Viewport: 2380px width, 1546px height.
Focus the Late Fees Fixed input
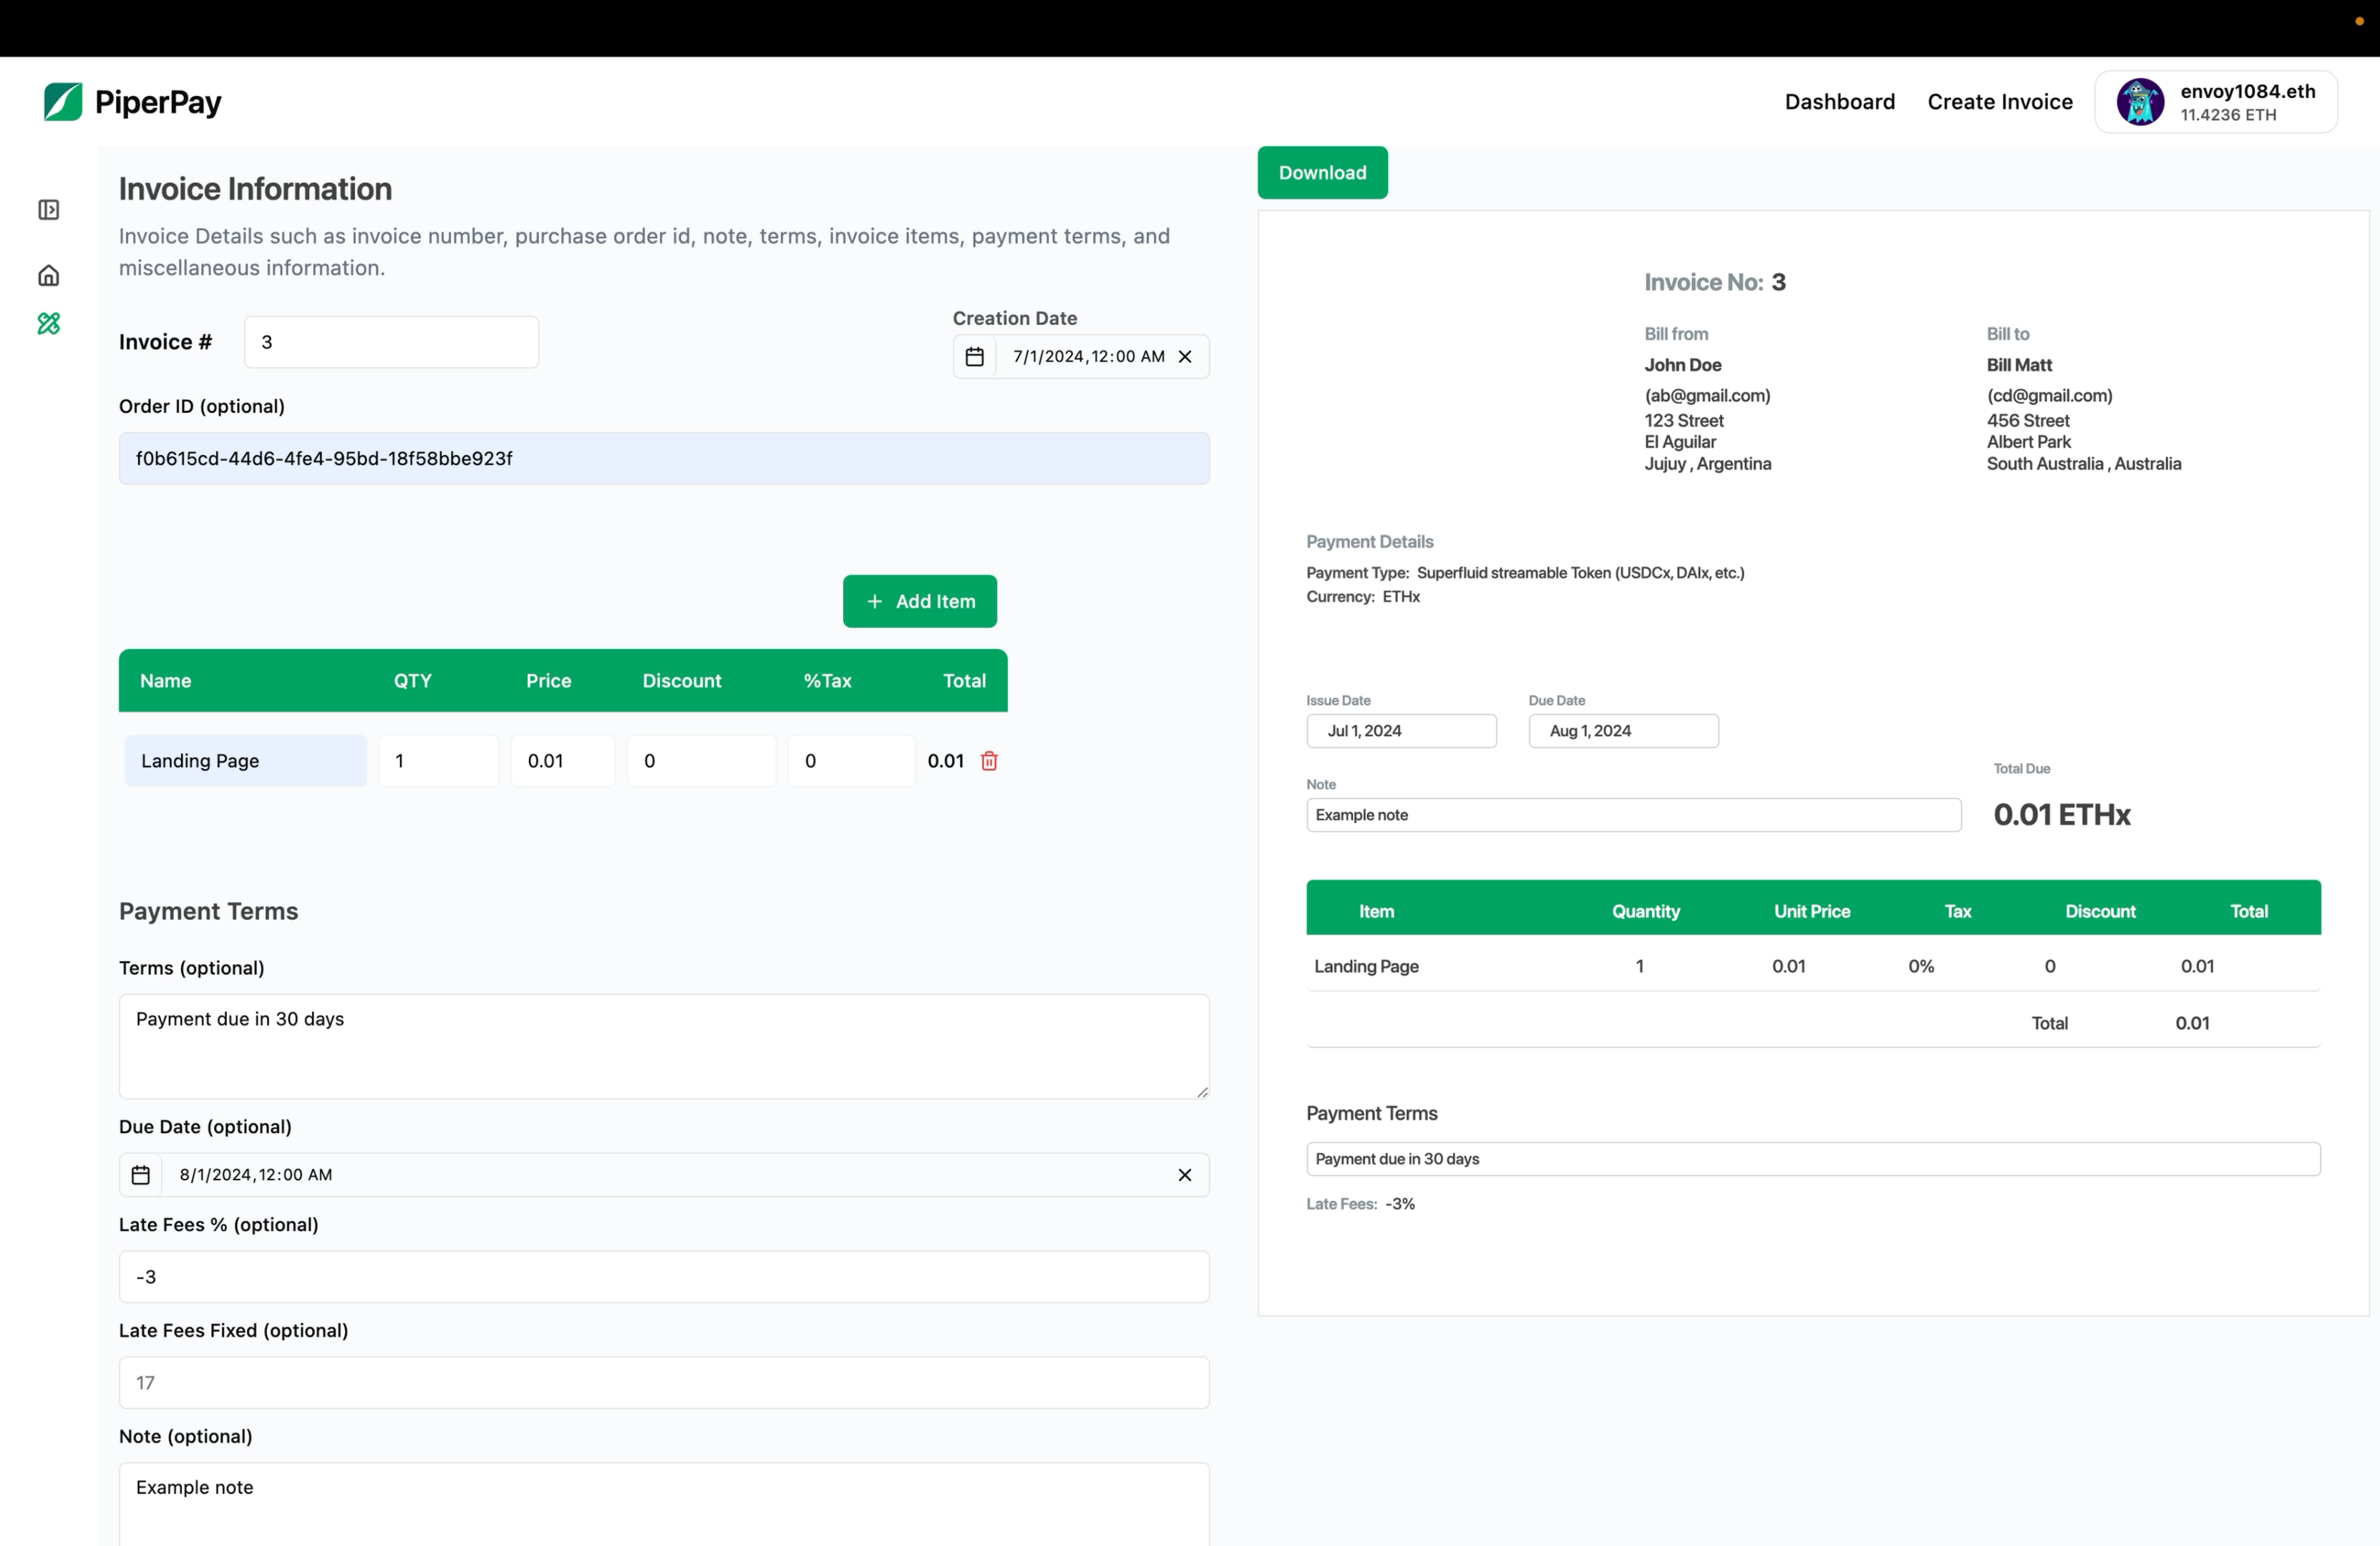coord(663,1383)
